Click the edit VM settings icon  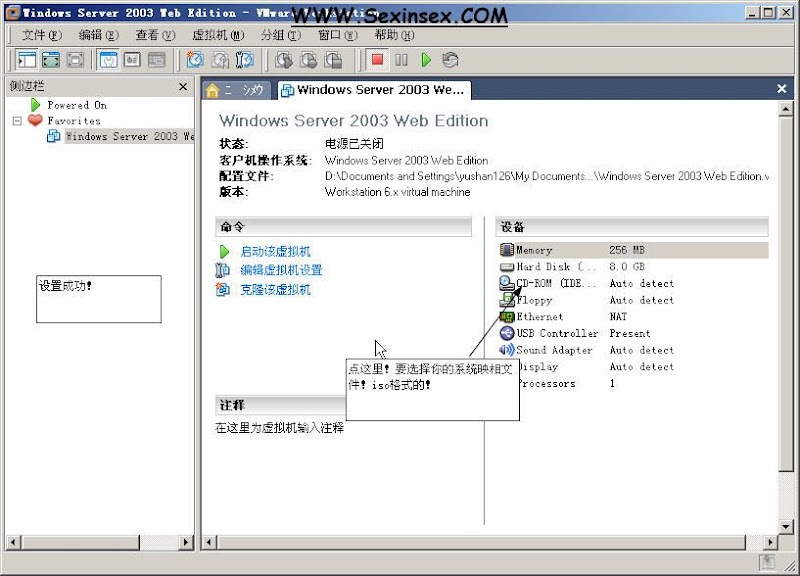click(x=222, y=270)
